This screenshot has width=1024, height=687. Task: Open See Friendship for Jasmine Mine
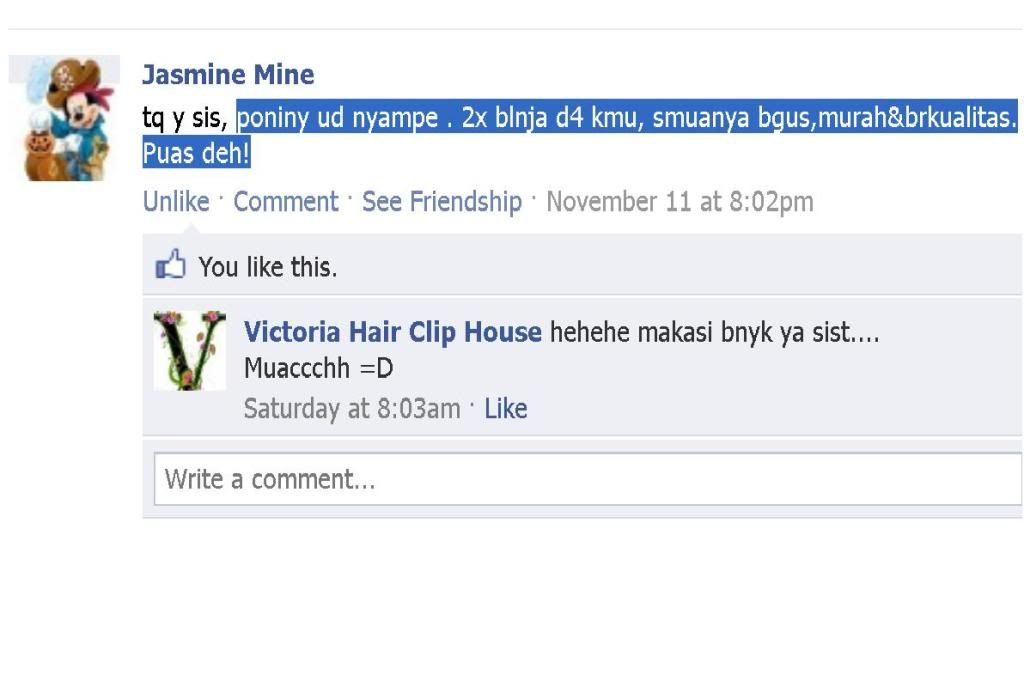(442, 201)
